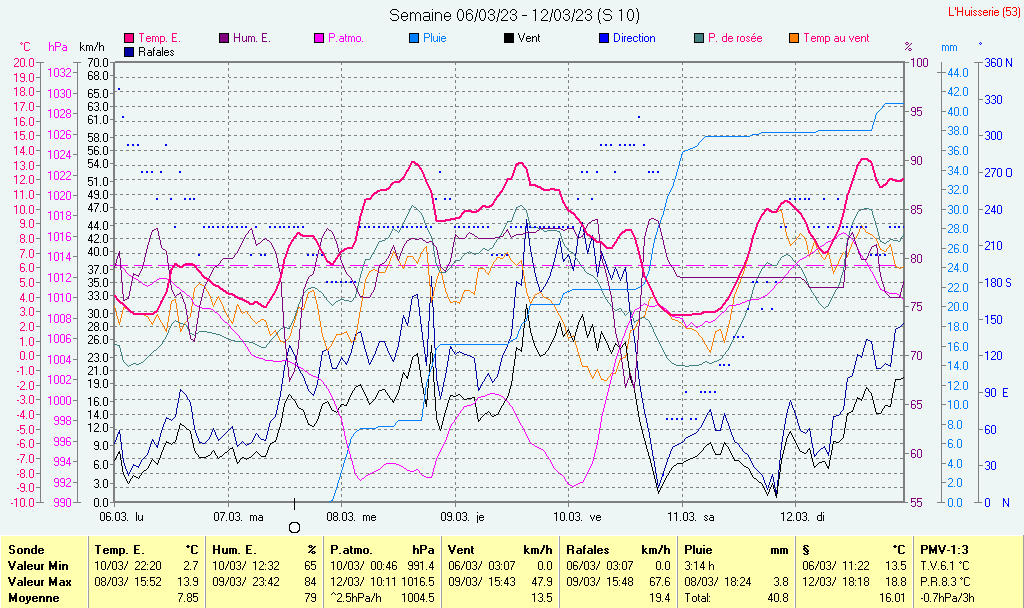Click the 12.03. di date label

click(x=803, y=517)
